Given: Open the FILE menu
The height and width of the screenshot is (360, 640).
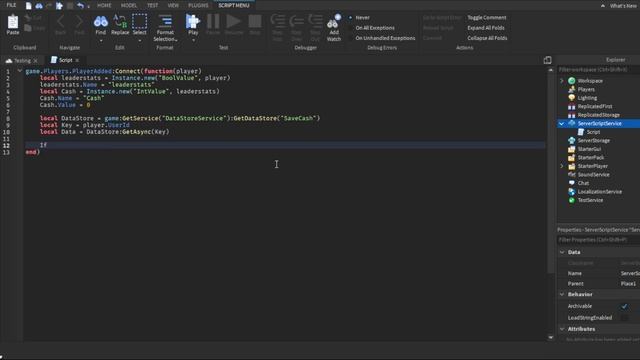Looking at the screenshot, I should click(11, 5).
